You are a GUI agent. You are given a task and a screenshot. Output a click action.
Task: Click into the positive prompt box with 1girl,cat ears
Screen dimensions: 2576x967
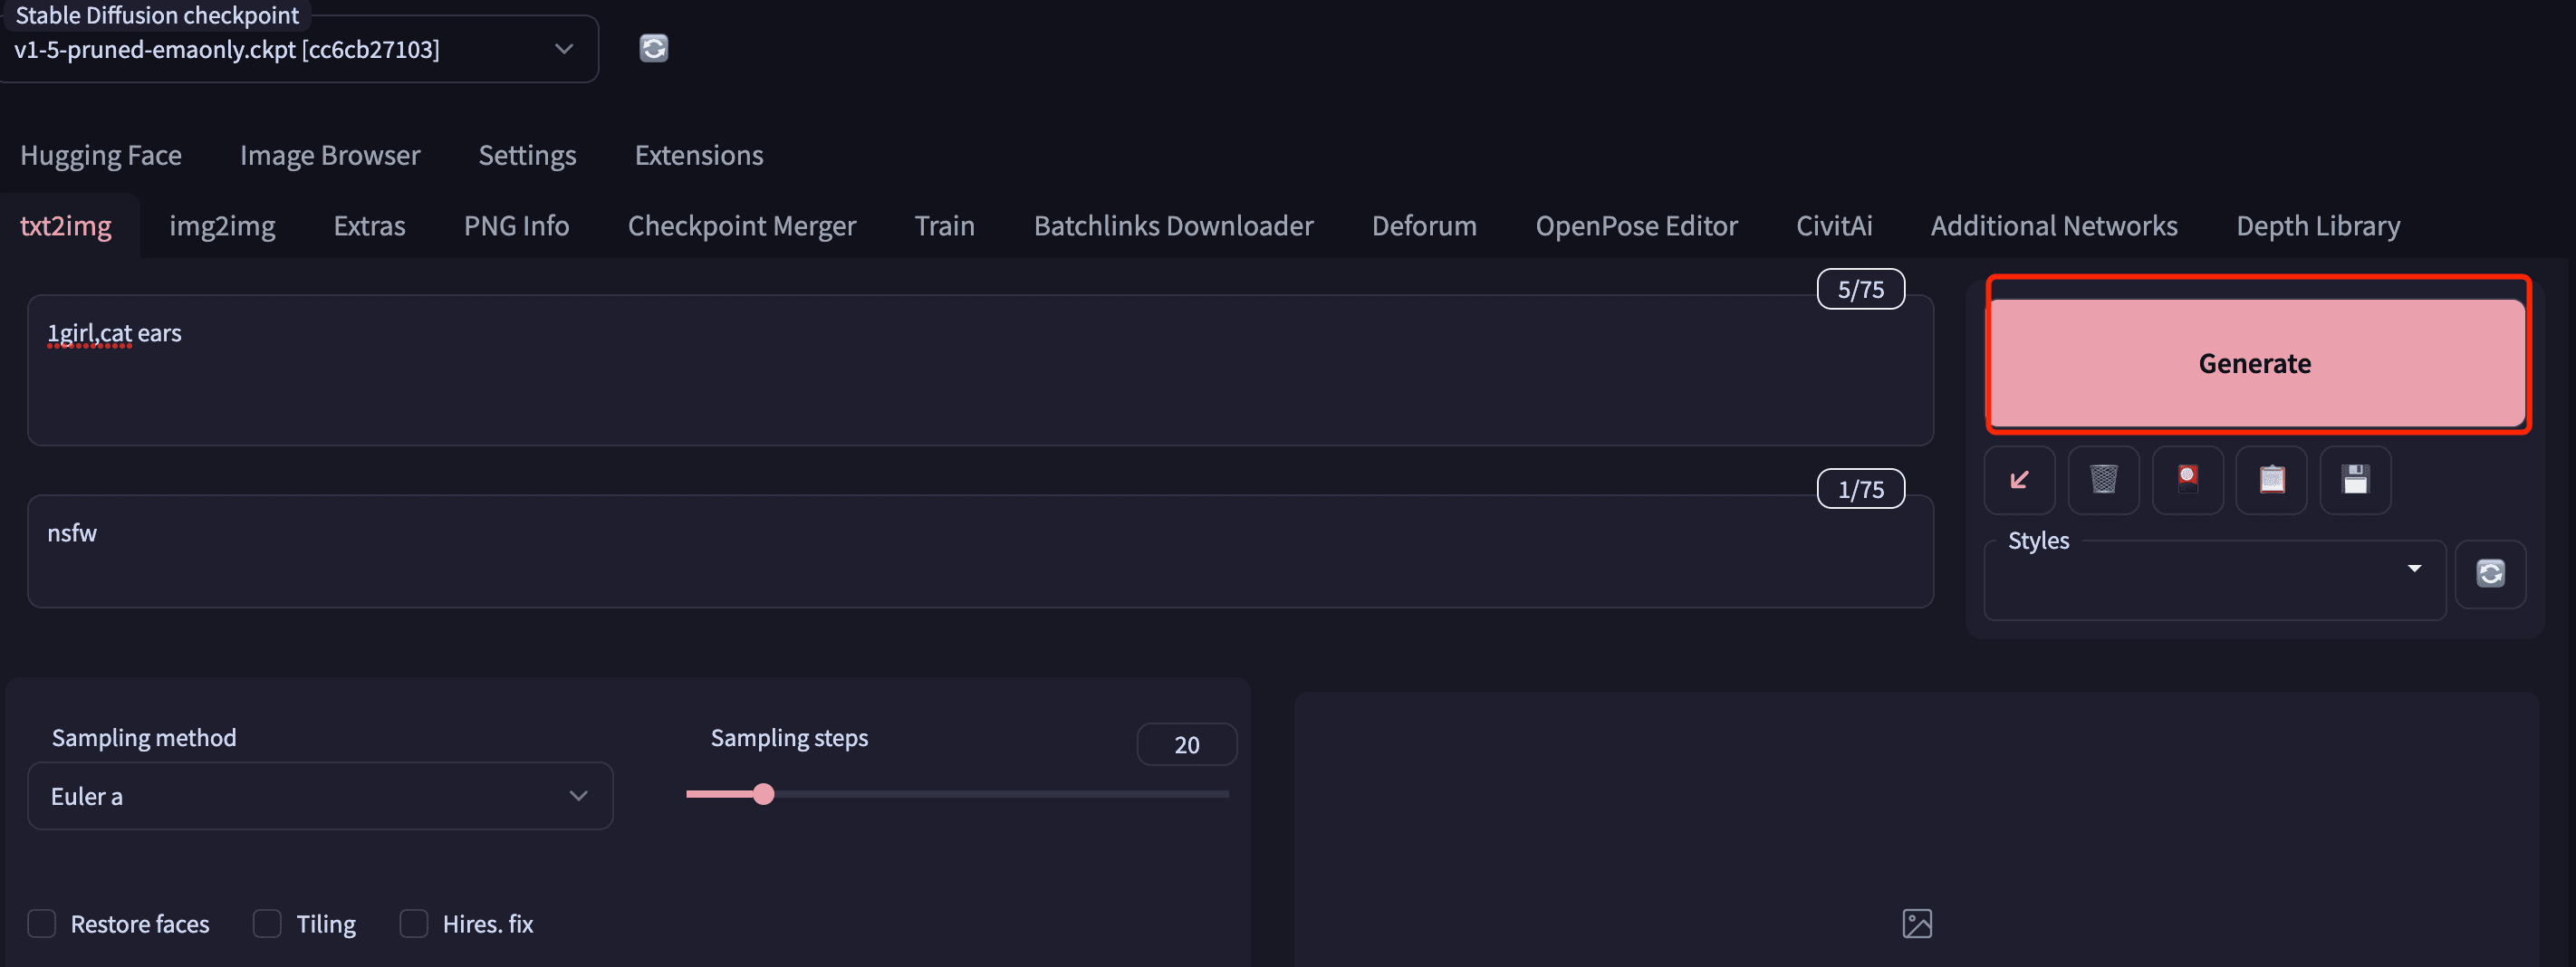pos(980,370)
